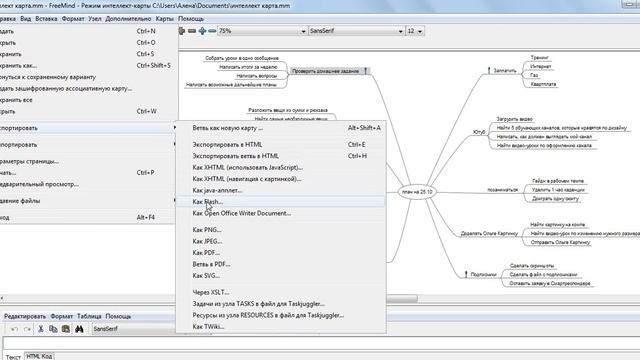The width and height of the screenshot is (640, 360).
Task: Click the scissors cut icon in the note editor
Action: [x=40, y=329]
